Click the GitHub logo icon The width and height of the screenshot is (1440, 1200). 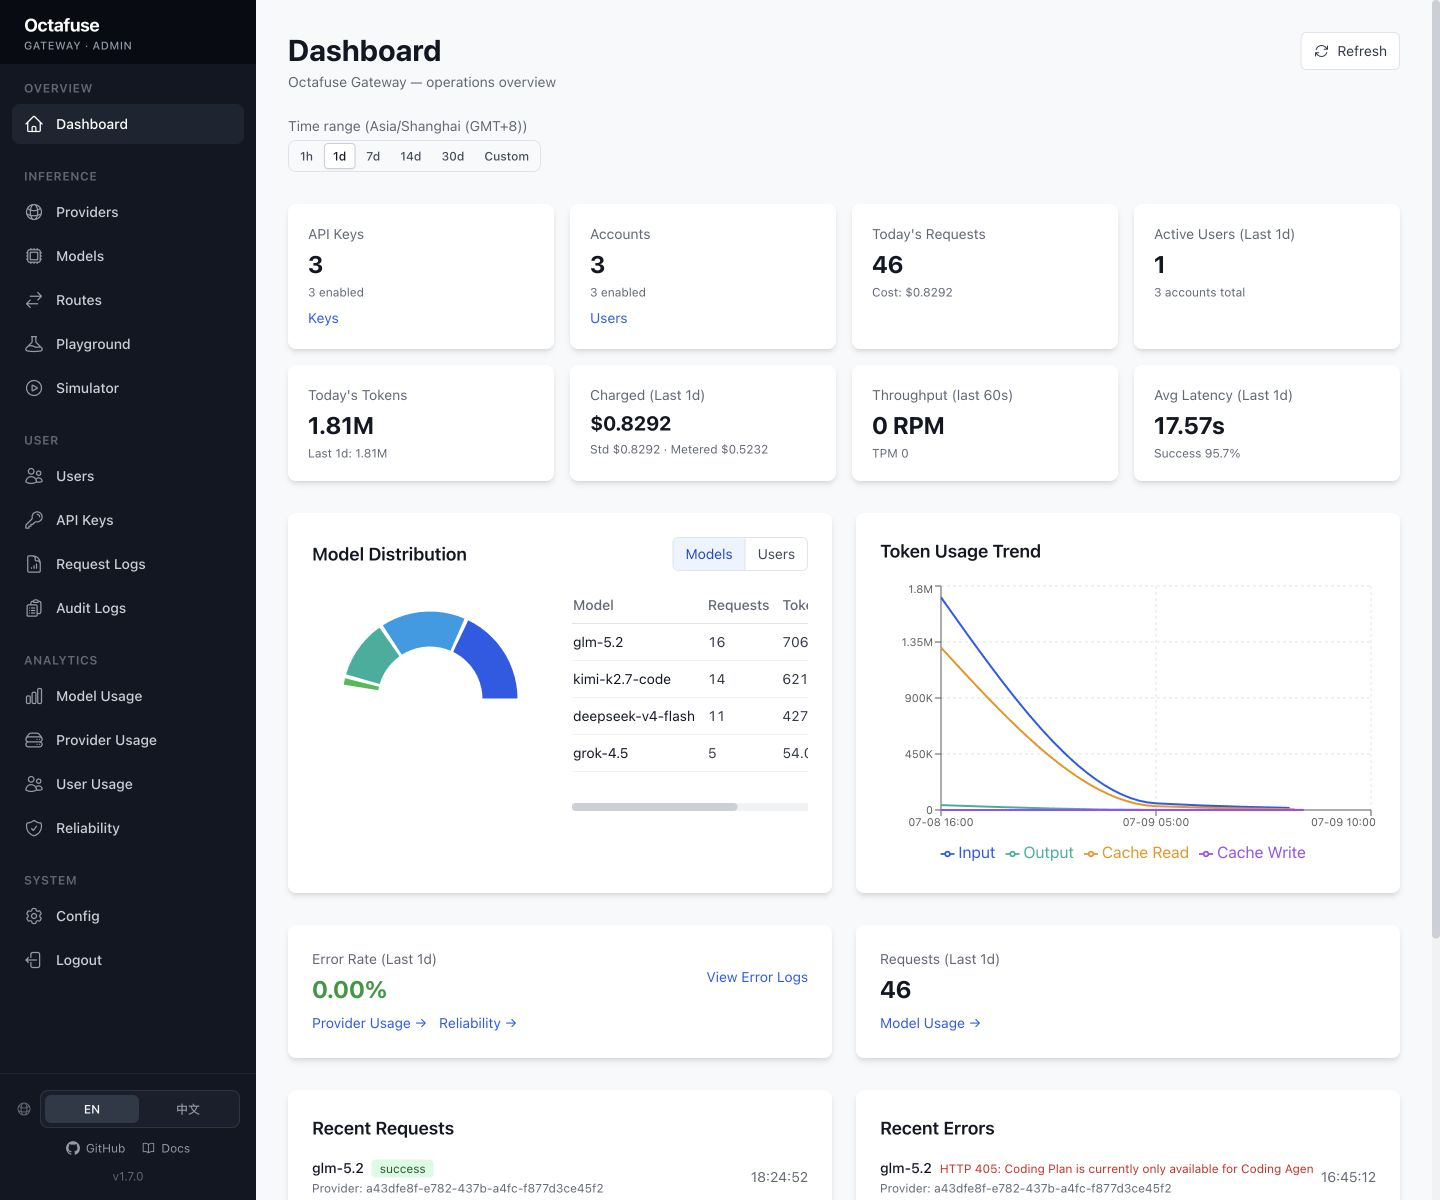(73, 1148)
